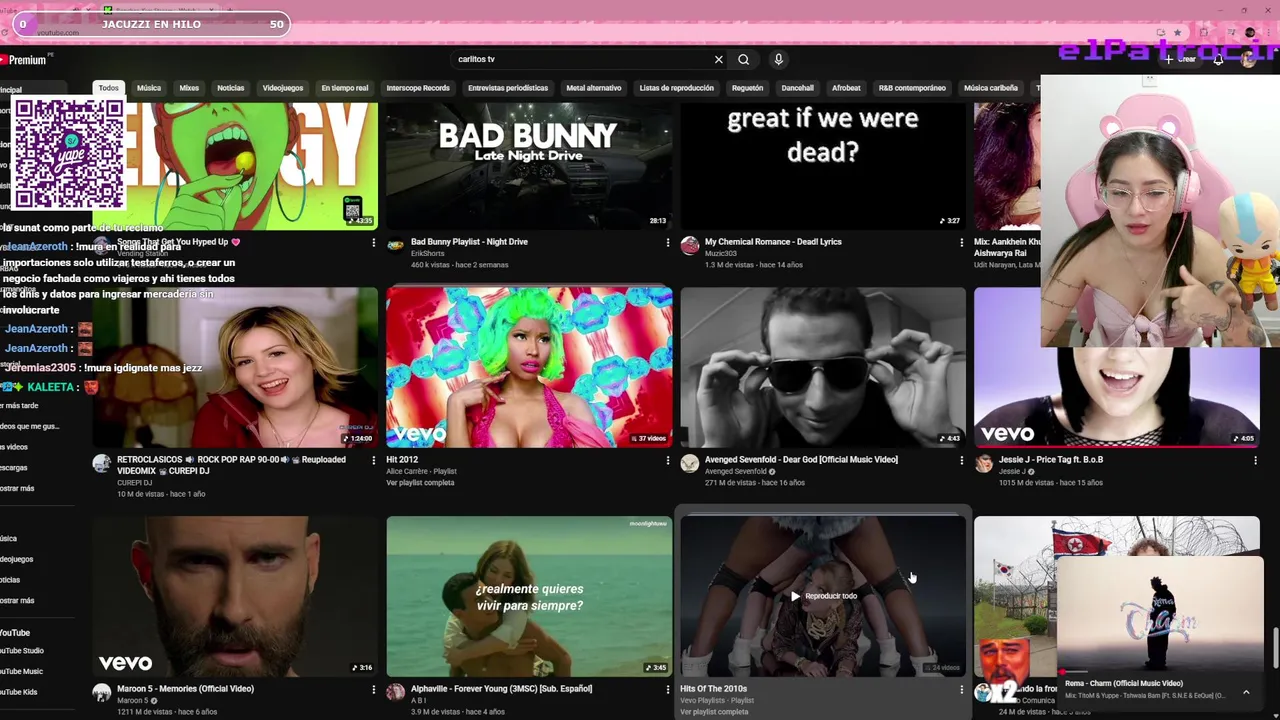The image size is (1280, 720).
Task: Open ErikShorts channel avatar for Bad Bunny video
Action: pyautogui.click(x=395, y=245)
